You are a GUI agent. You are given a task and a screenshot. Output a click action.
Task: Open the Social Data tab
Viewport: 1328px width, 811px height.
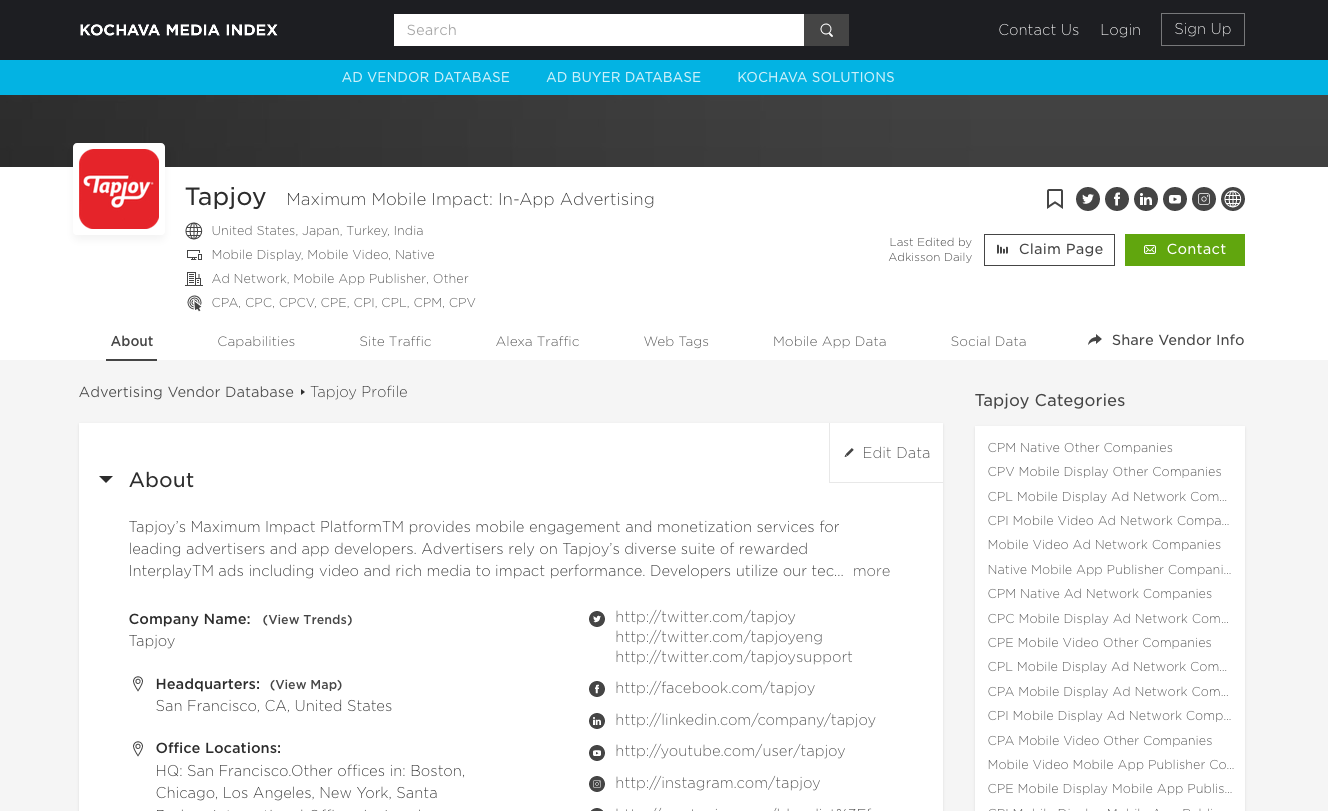coord(988,341)
